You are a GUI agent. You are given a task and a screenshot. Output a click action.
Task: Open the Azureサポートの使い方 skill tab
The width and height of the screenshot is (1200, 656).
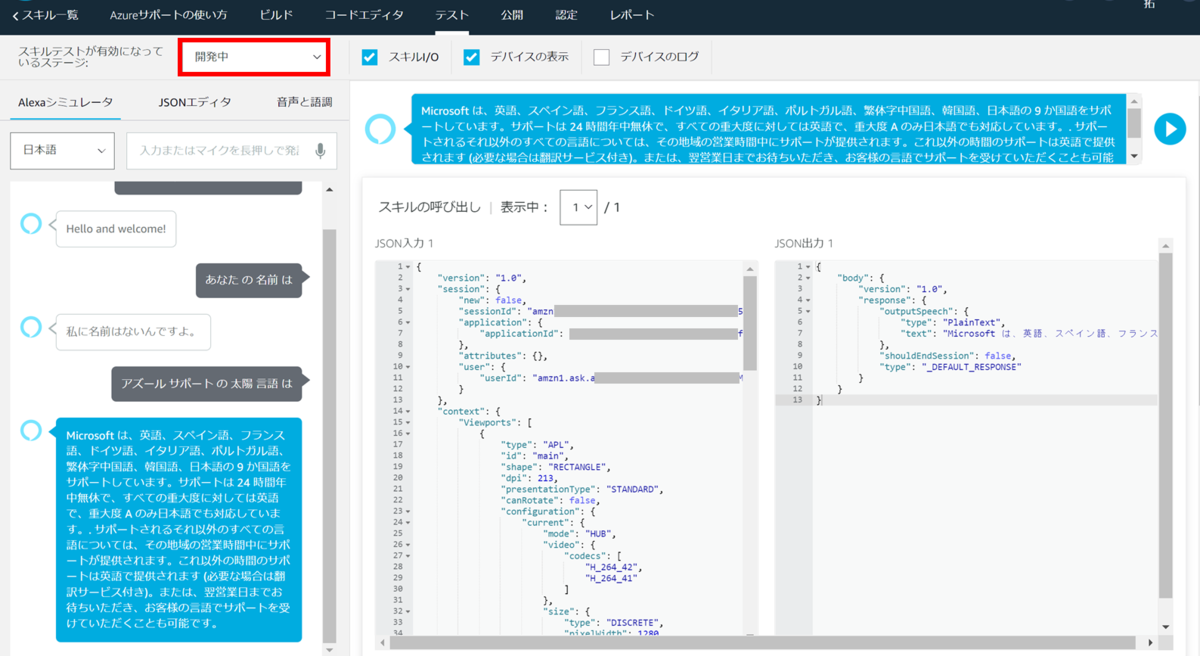pos(167,15)
